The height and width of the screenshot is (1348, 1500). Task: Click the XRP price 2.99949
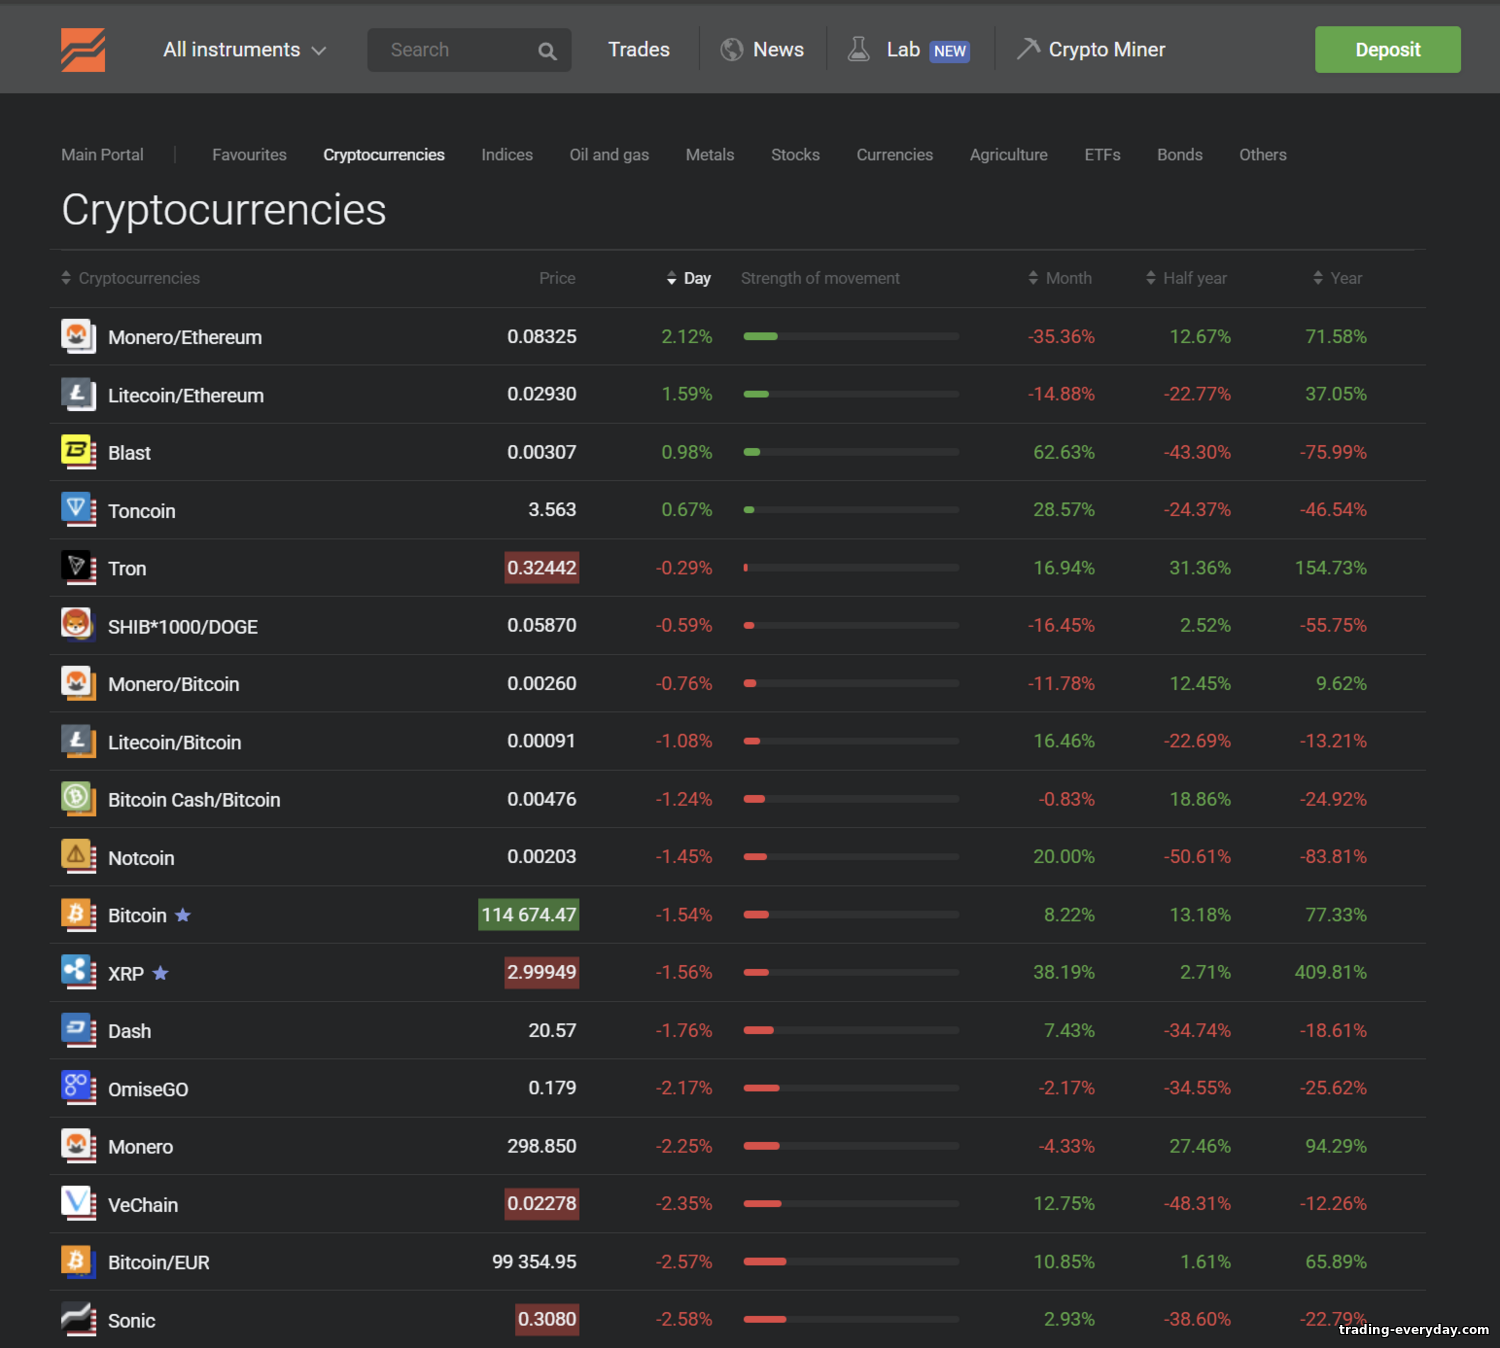[542, 972]
